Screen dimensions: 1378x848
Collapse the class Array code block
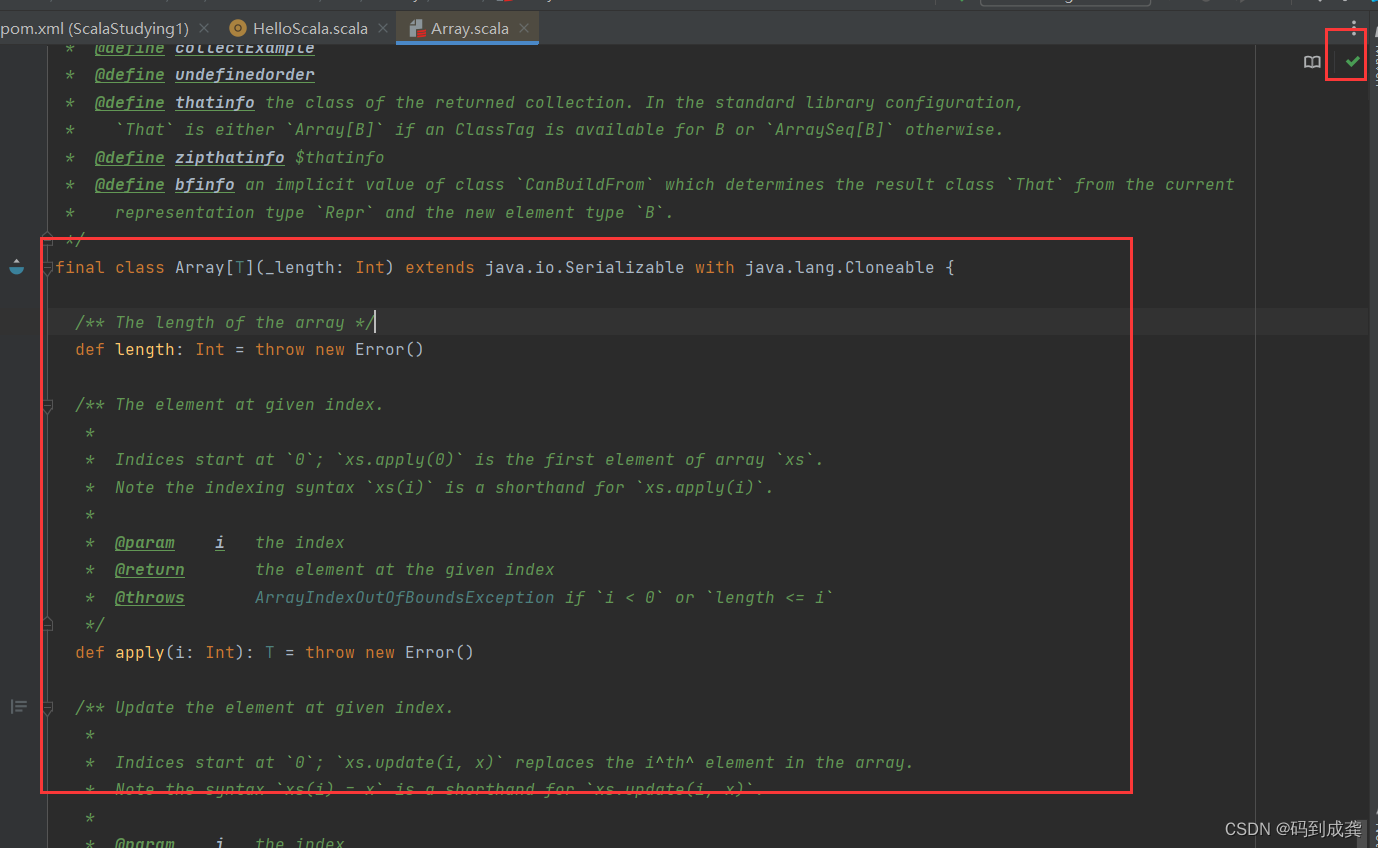[x=47, y=267]
